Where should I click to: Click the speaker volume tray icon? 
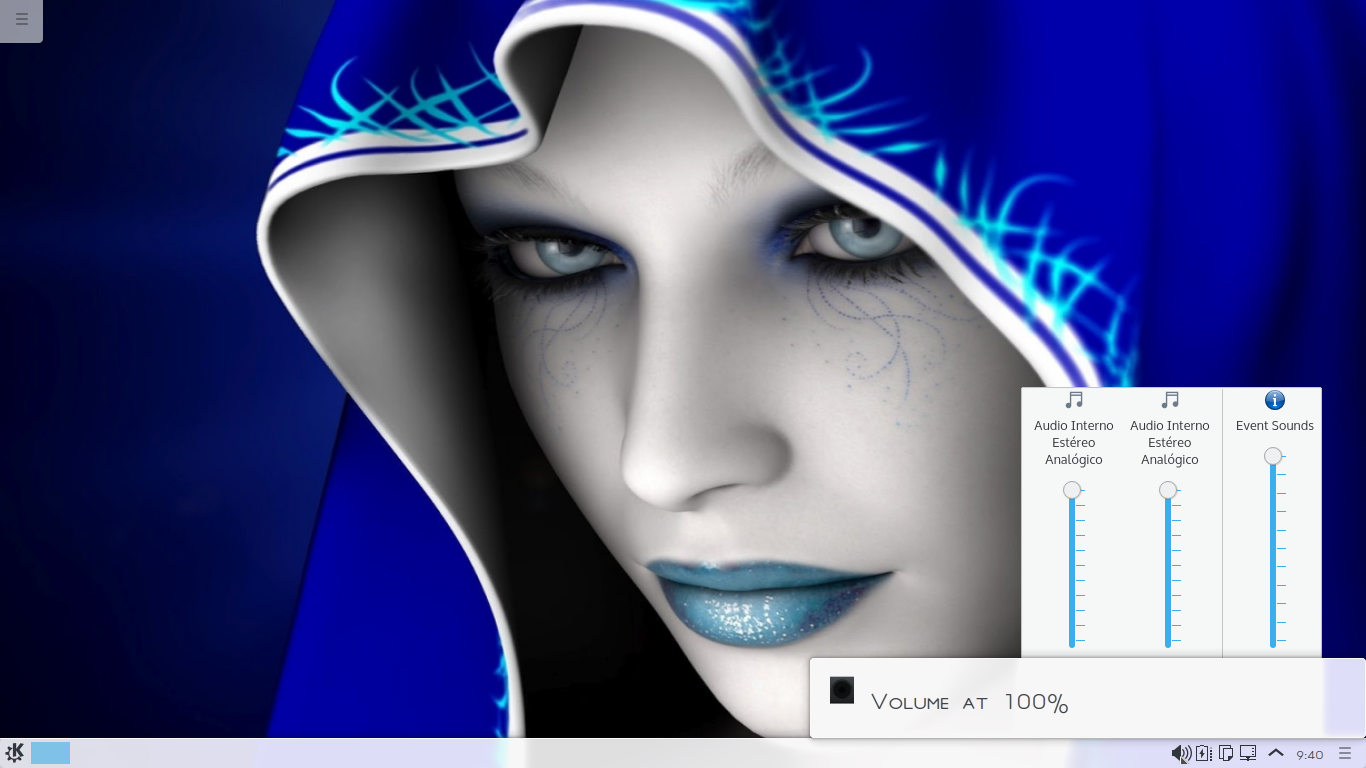tap(1181, 753)
